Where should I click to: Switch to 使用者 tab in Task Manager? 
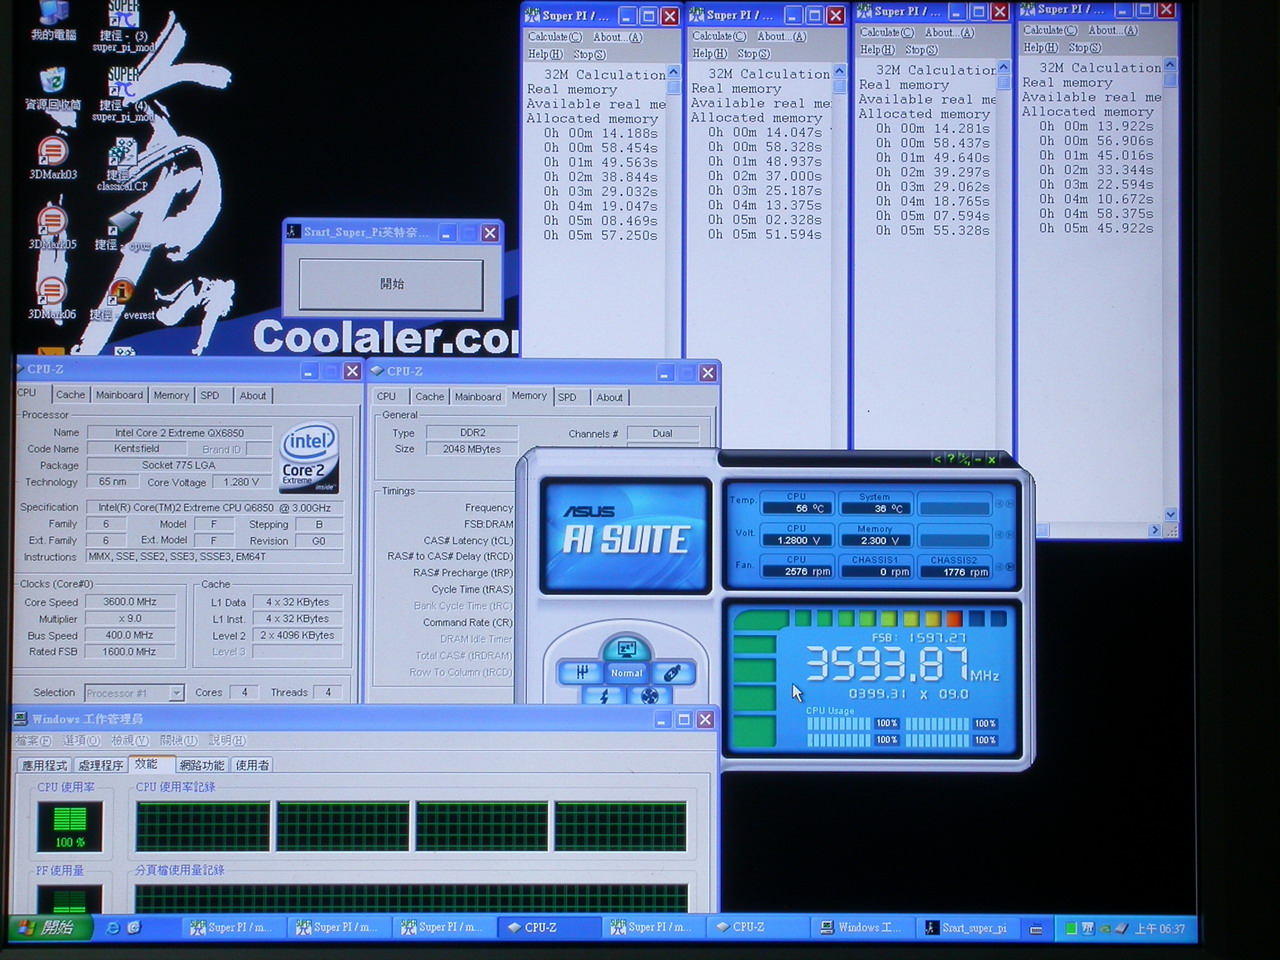point(252,765)
